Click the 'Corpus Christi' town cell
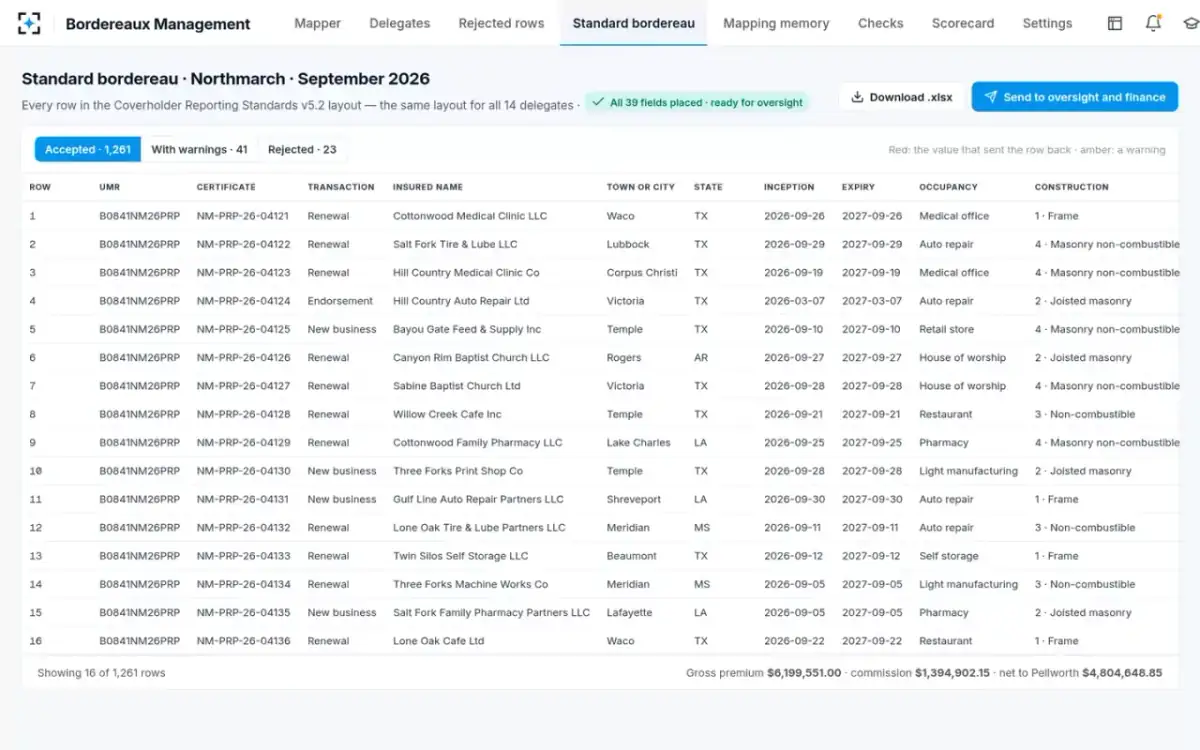This screenshot has height=750, width=1200. (x=642, y=272)
